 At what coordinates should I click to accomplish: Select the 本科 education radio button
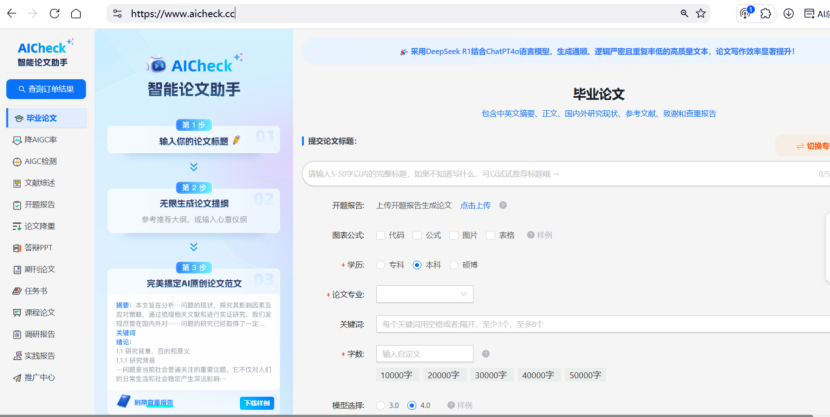click(x=417, y=265)
